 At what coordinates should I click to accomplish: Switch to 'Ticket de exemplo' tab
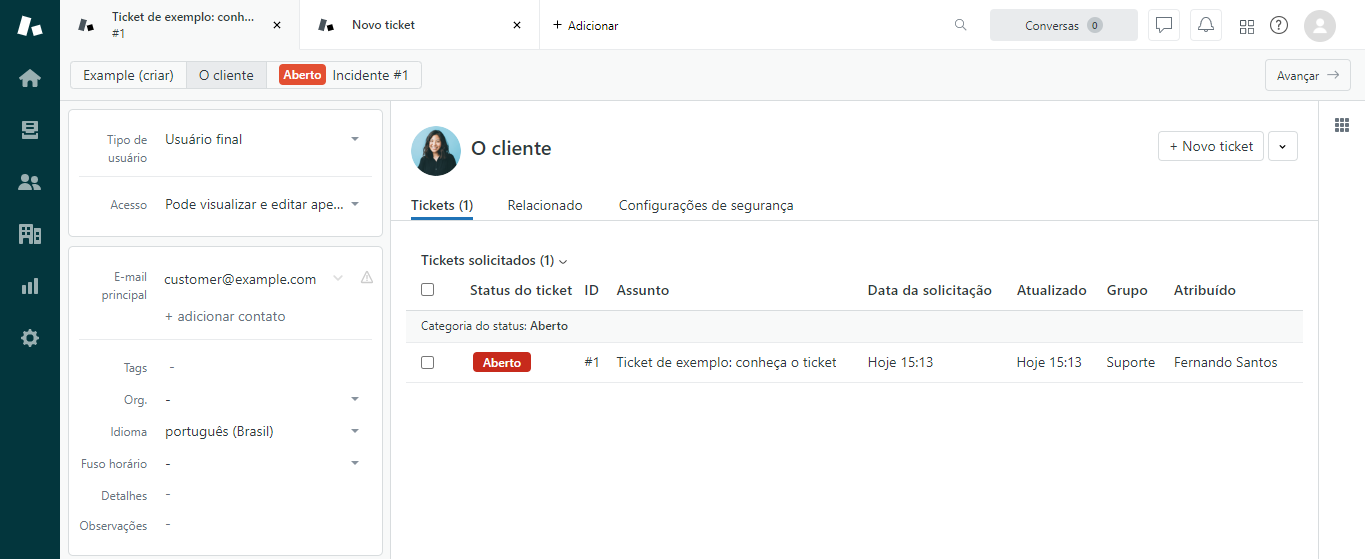[180, 25]
